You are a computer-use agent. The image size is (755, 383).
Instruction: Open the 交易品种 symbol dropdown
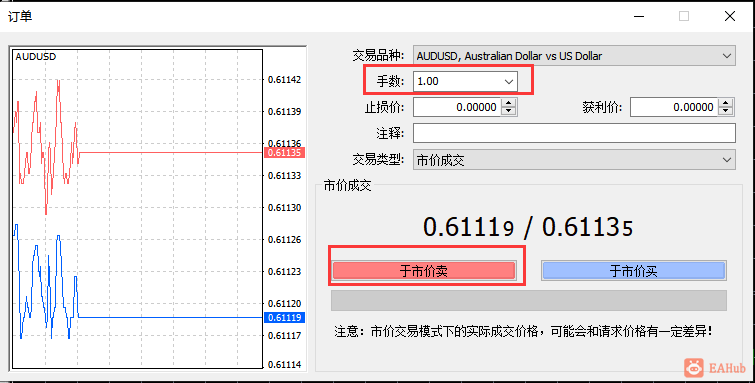574,56
